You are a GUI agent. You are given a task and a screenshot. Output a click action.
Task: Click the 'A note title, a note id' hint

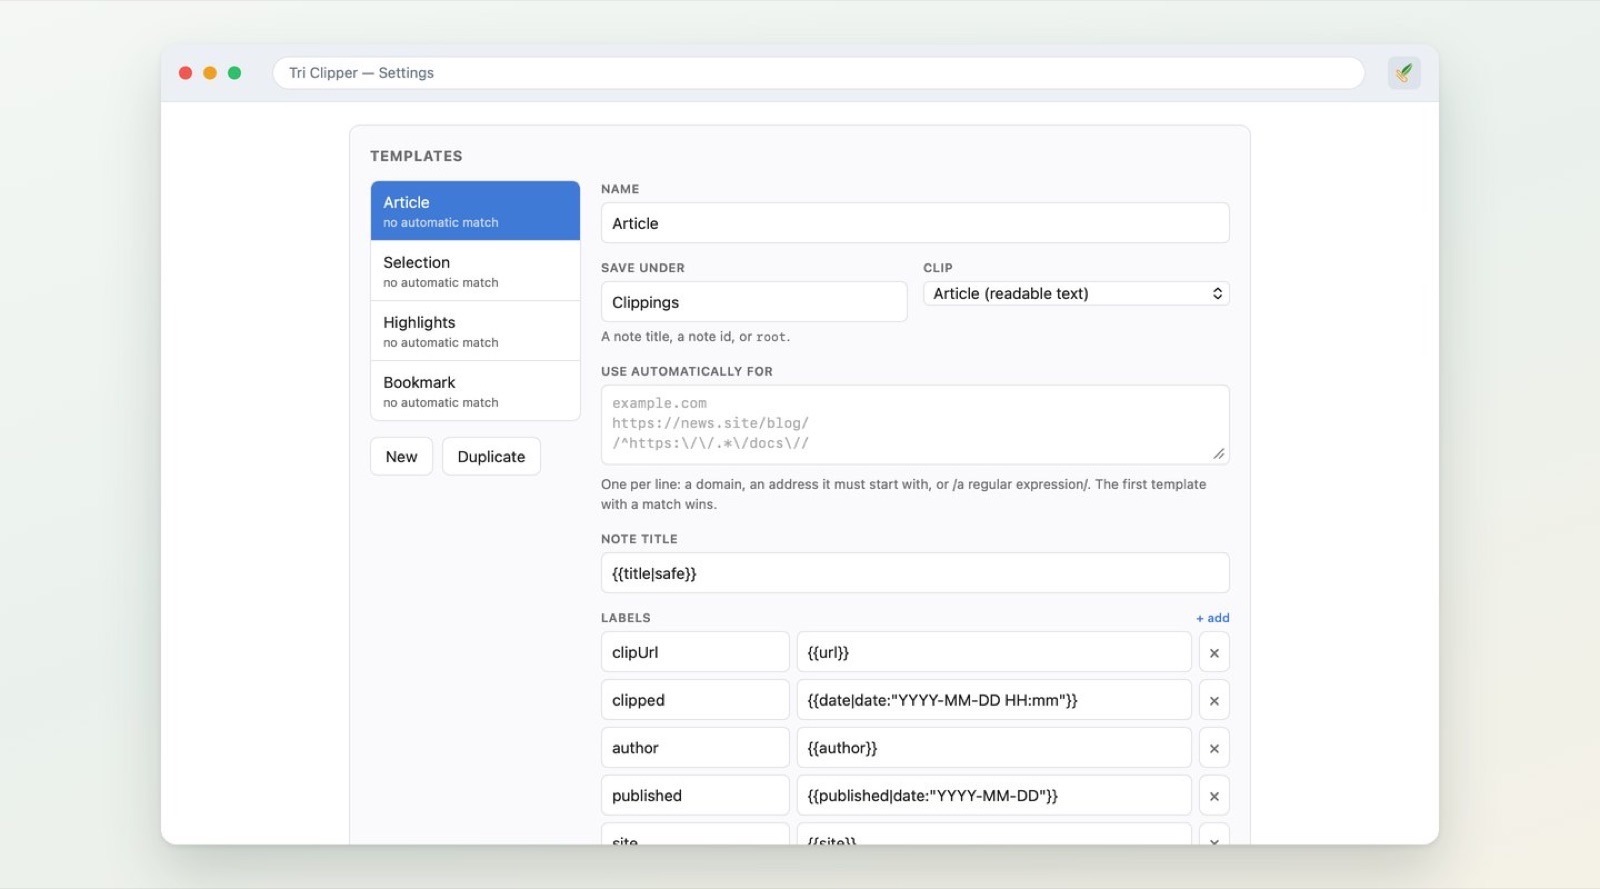(x=695, y=337)
